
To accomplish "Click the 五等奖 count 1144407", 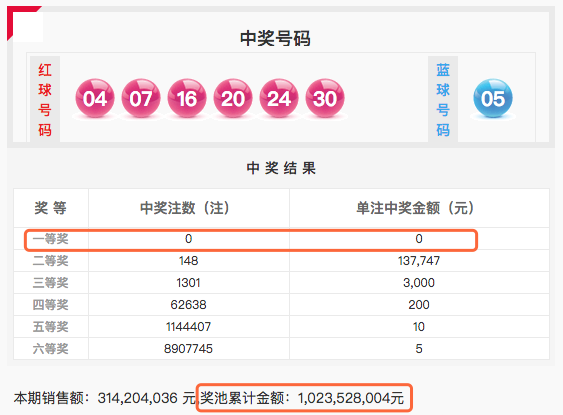I will pyautogui.click(x=189, y=327).
